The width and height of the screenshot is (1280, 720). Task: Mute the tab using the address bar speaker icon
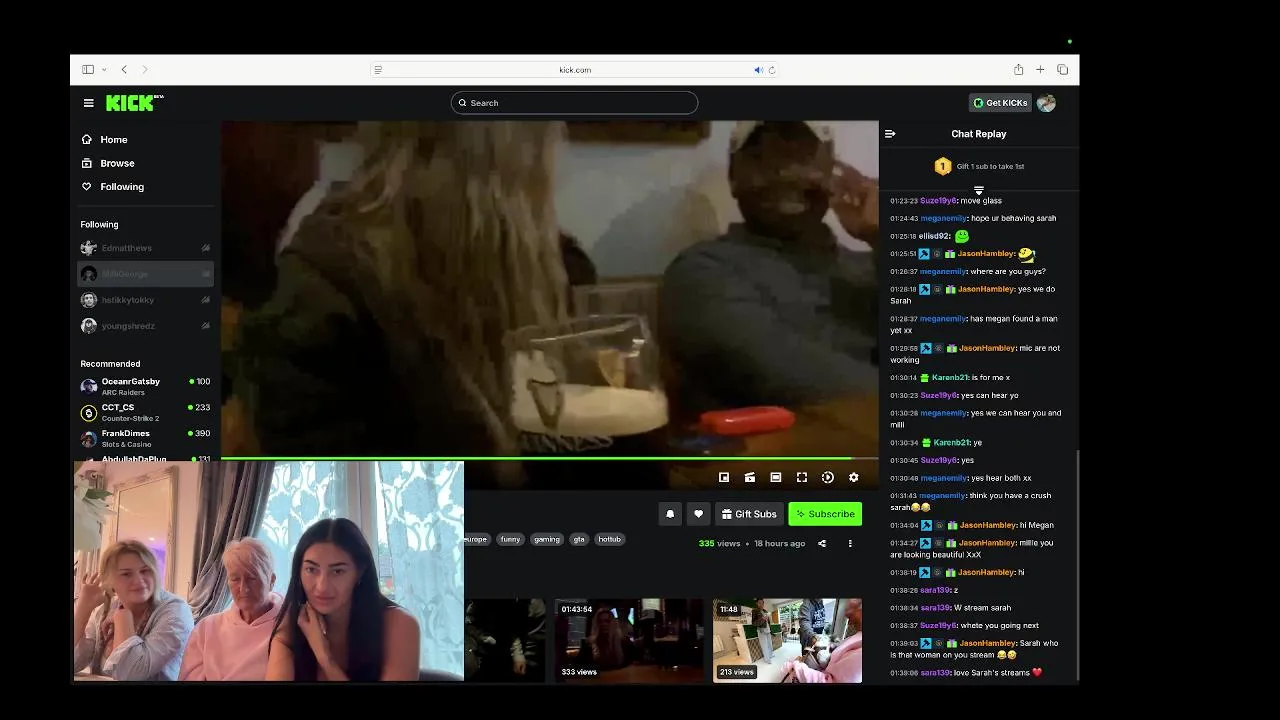tap(758, 70)
